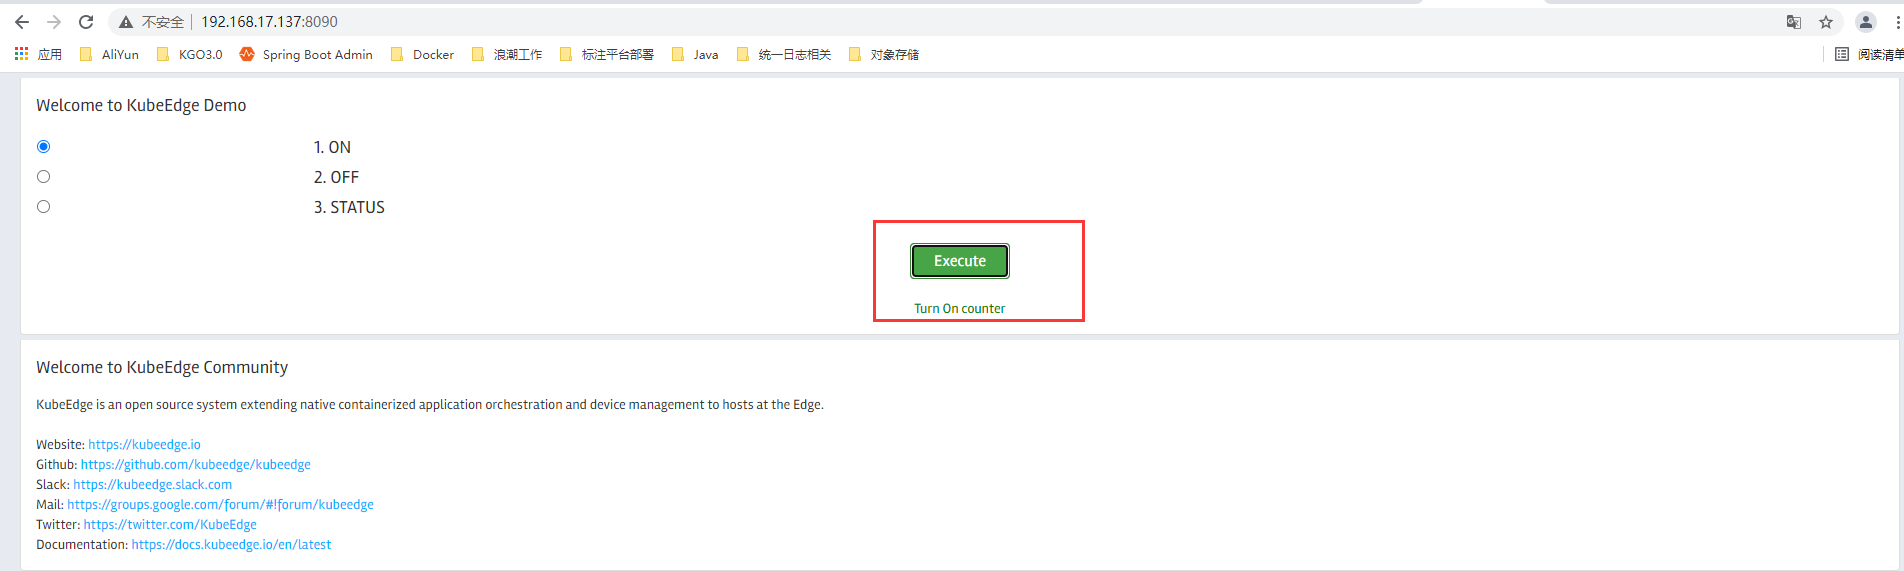The width and height of the screenshot is (1904, 571).
Task: Open the translate page icon
Action: tap(1794, 22)
